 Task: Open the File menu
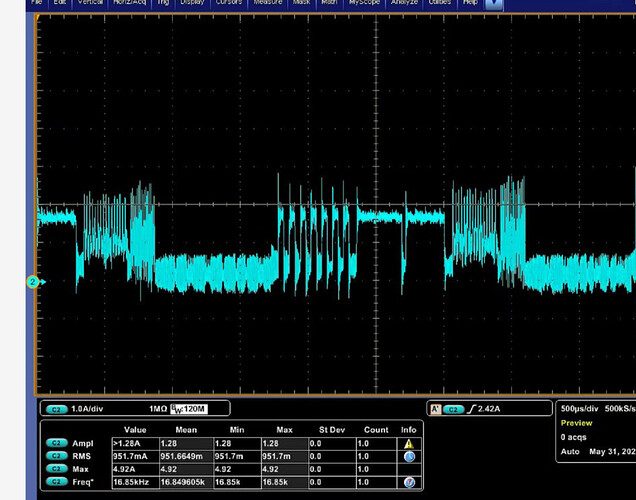[37, 2]
